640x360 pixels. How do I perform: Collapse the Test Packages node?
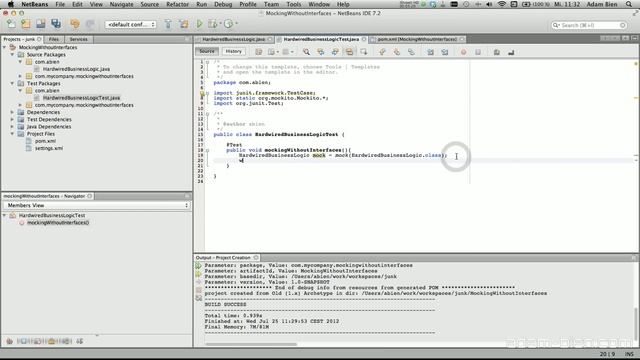click(12, 83)
